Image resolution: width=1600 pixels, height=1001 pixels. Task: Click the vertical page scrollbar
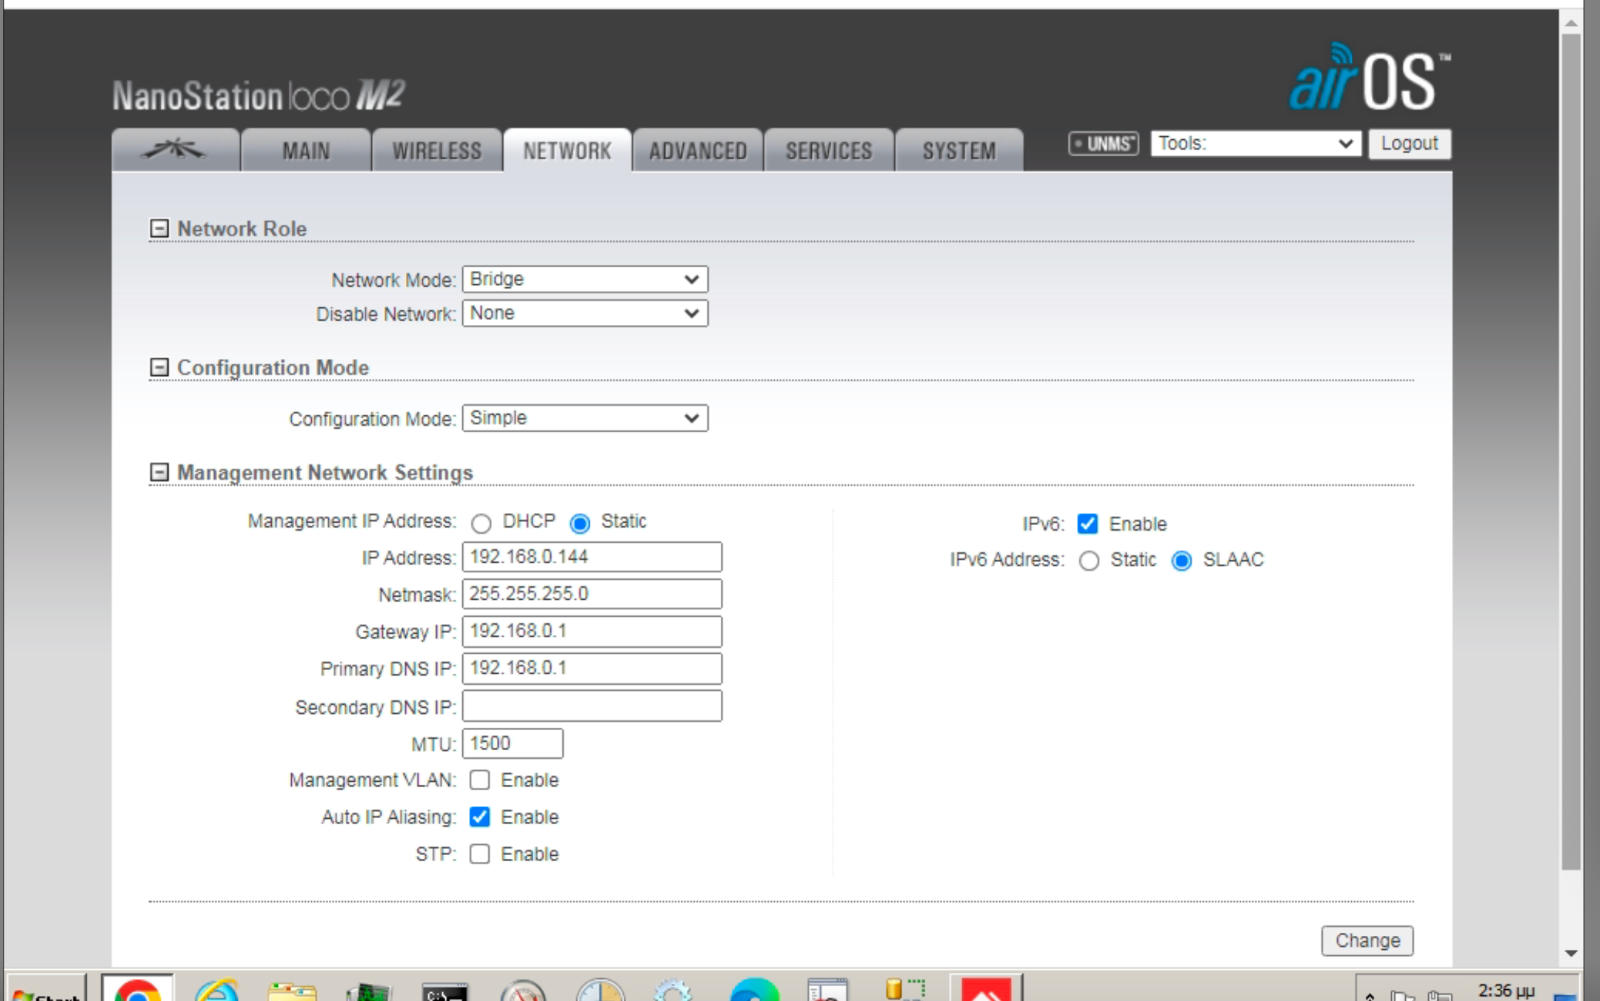(x=1571, y=450)
